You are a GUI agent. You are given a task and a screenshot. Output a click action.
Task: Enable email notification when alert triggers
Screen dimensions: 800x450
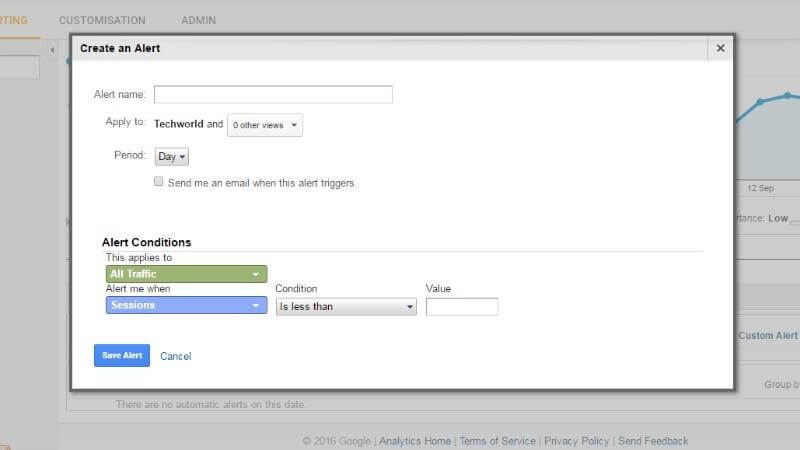click(159, 182)
